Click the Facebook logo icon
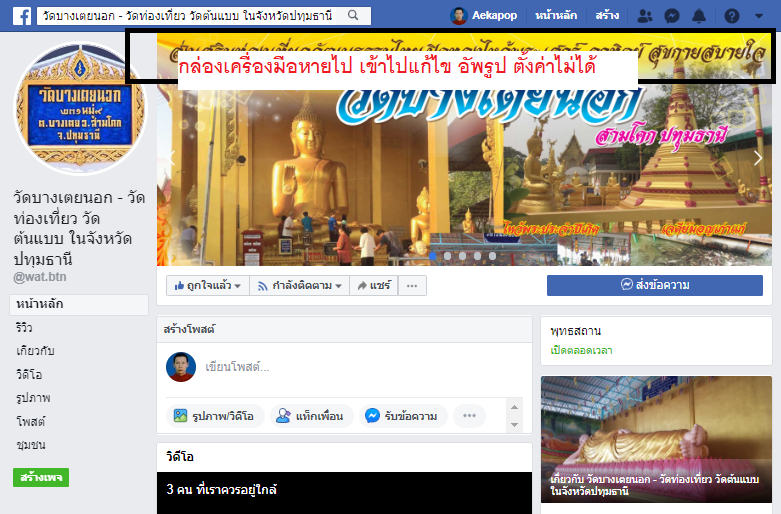 pos(22,16)
